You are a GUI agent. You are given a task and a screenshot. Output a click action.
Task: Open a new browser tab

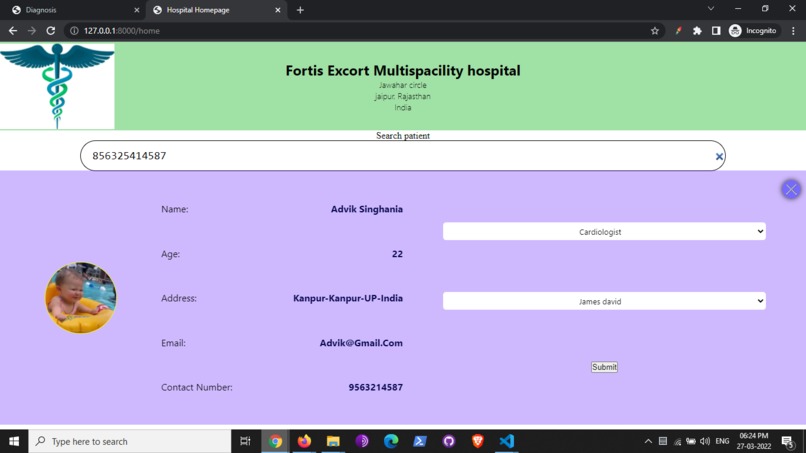[x=300, y=10]
